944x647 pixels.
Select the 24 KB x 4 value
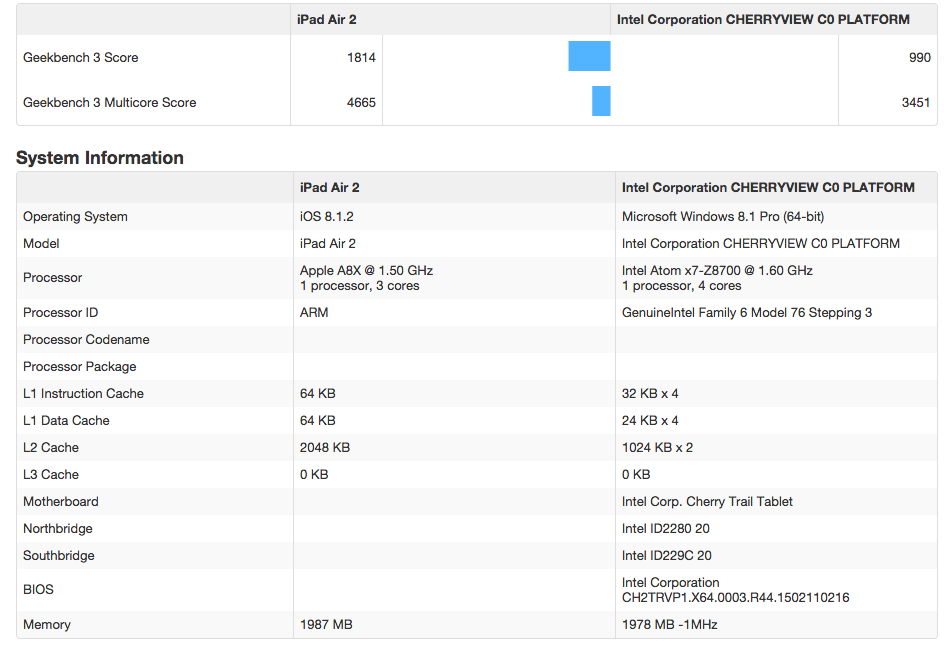pyautogui.click(x=650, y=421)
